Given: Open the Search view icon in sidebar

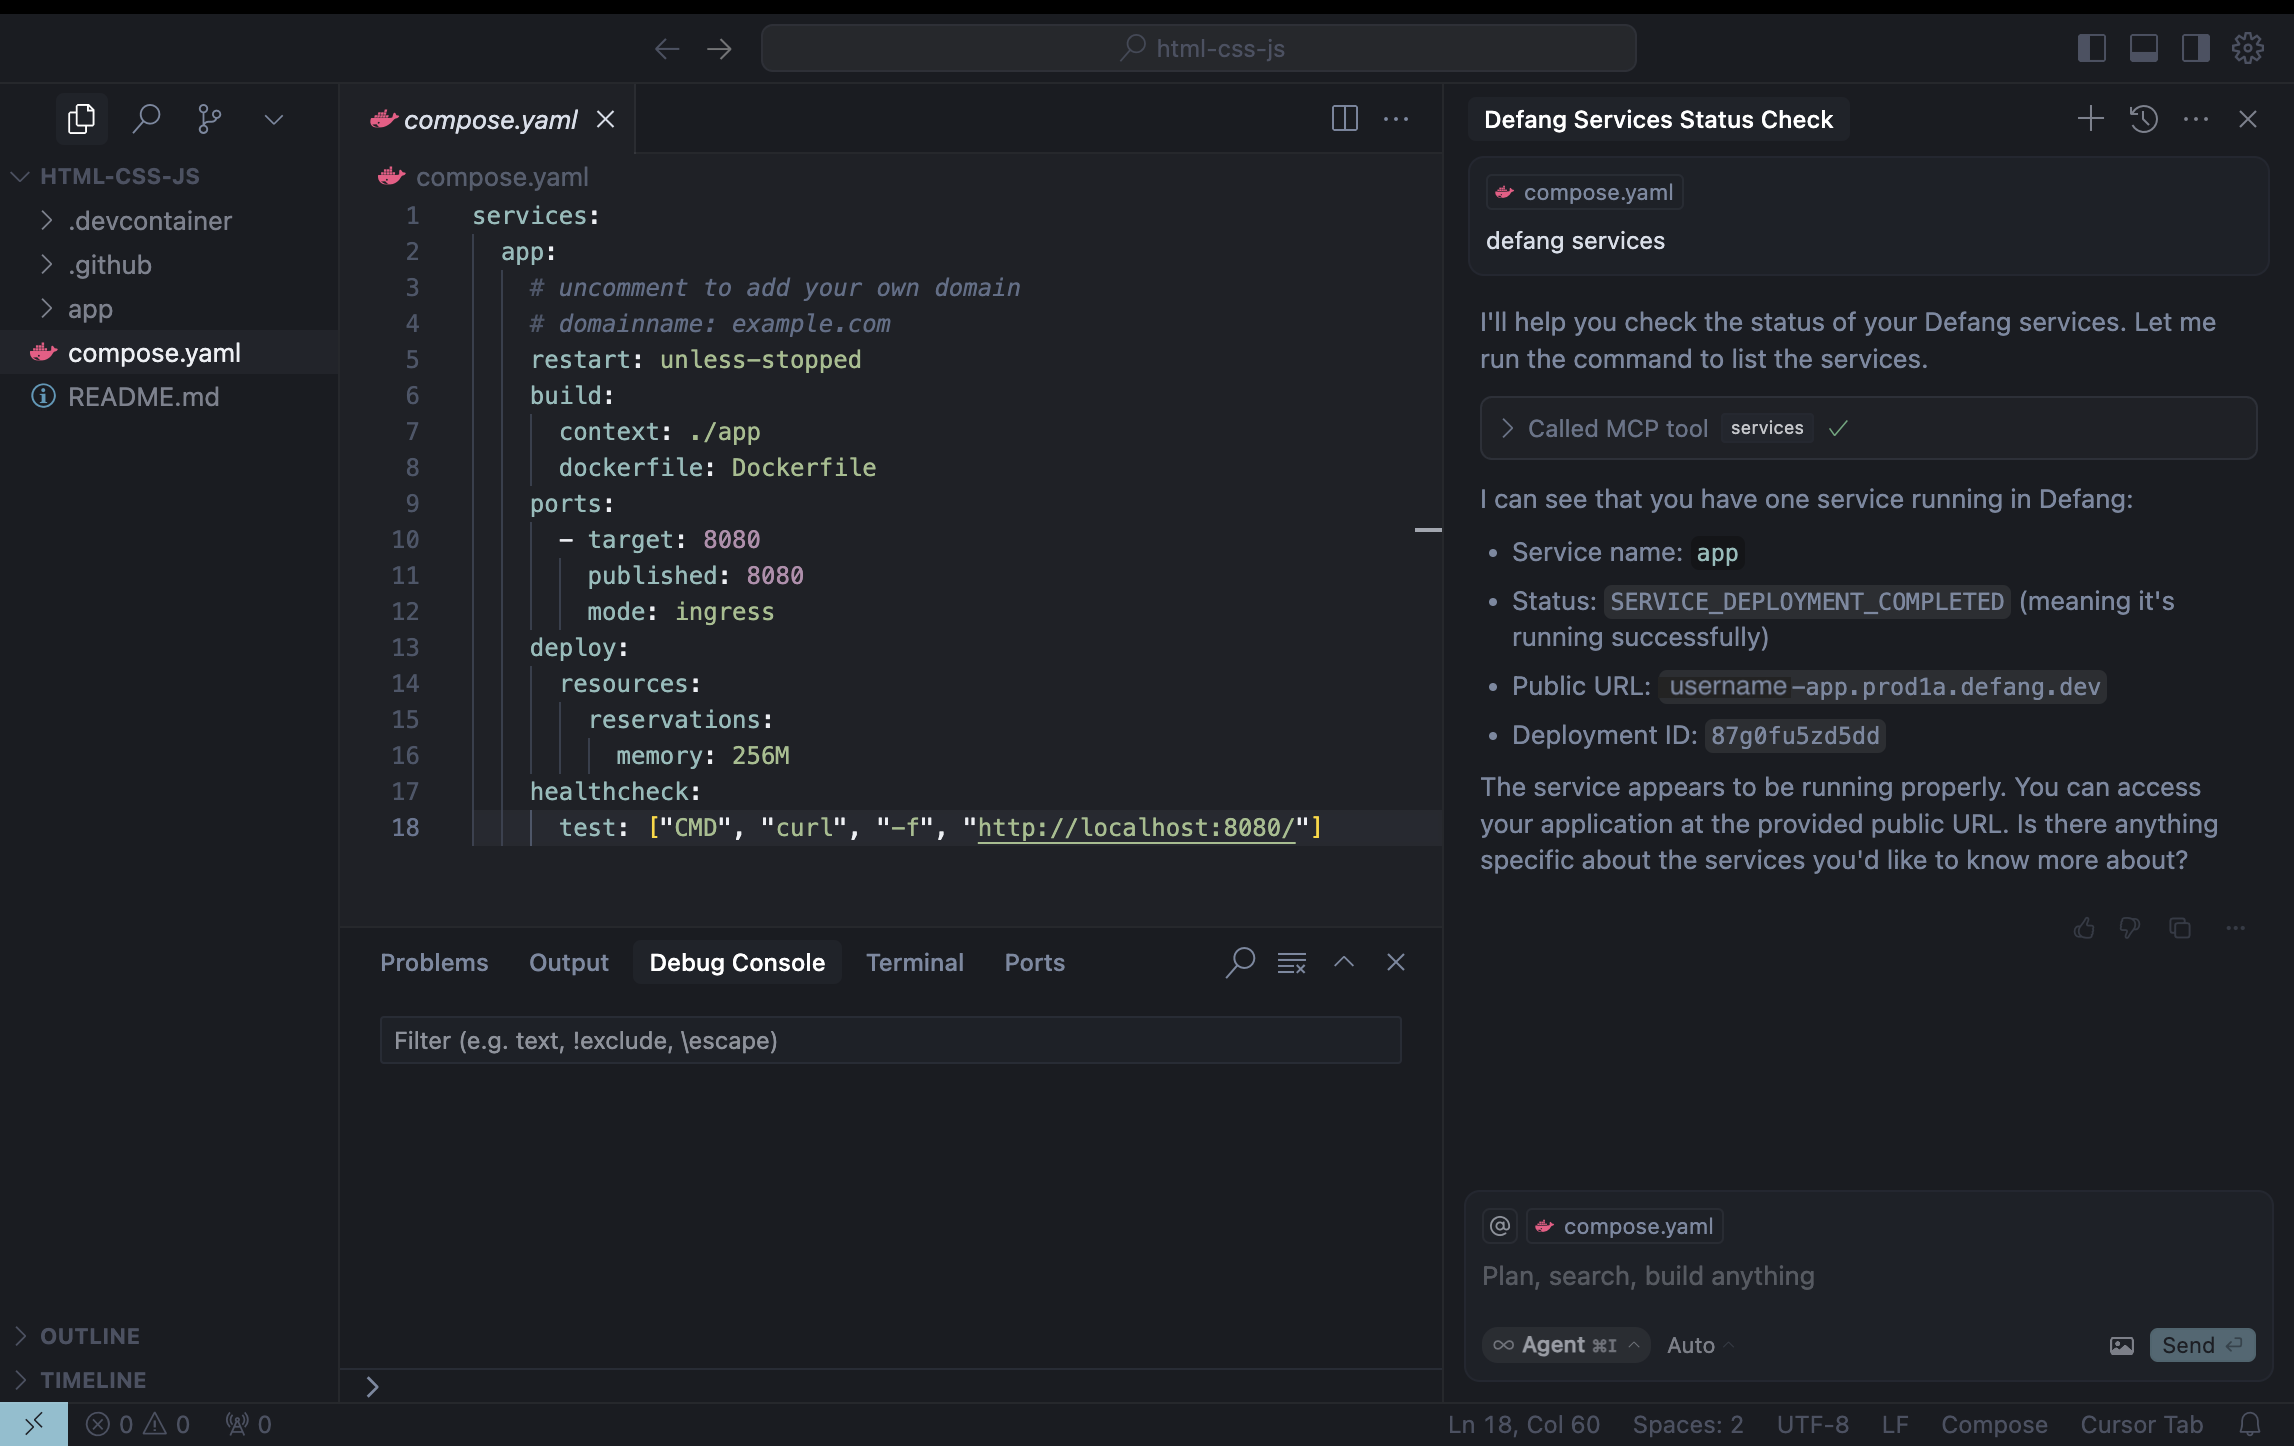Looking at the screenshot, I should (x=146, y=119).
